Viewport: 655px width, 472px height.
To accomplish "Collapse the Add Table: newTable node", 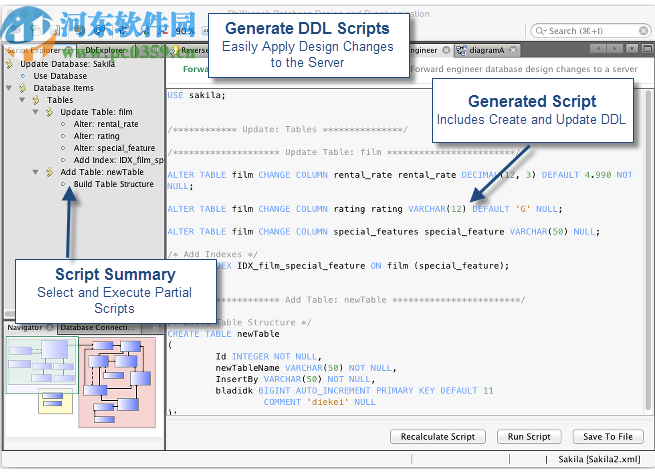I will 35,172.
